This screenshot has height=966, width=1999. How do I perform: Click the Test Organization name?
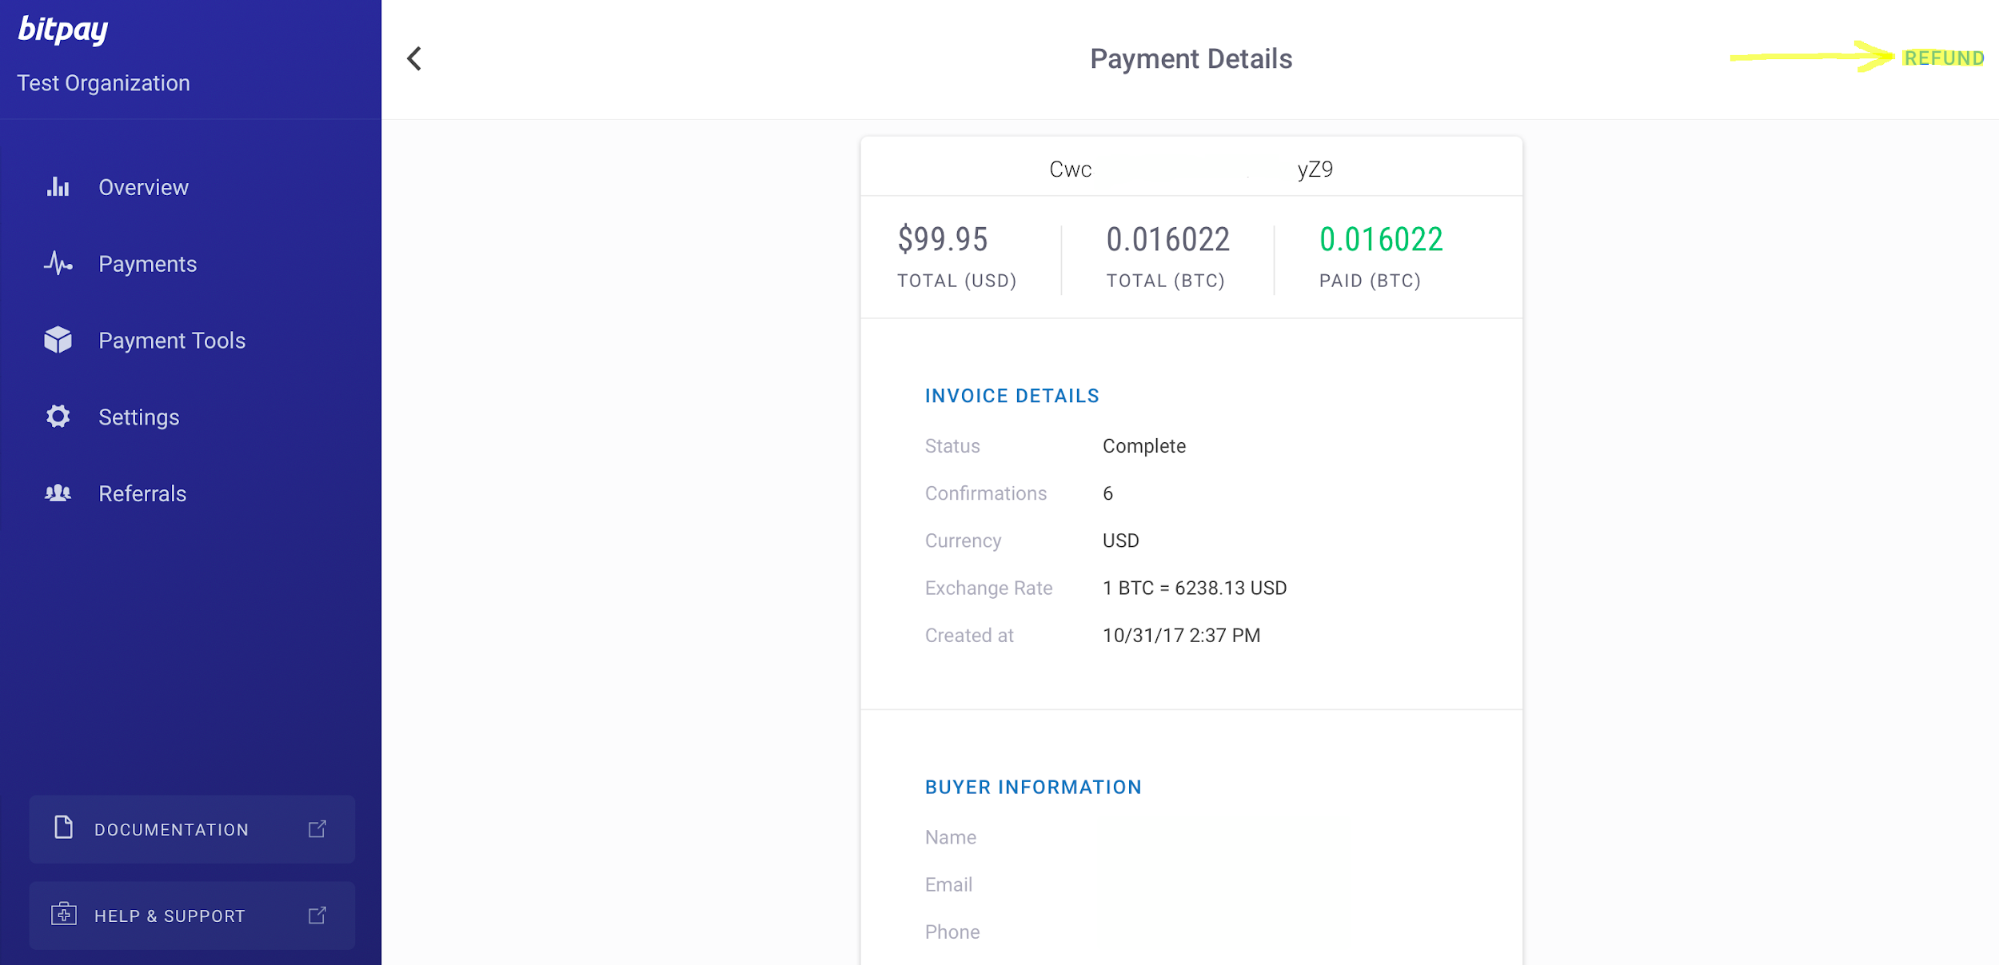coord(103,83)
